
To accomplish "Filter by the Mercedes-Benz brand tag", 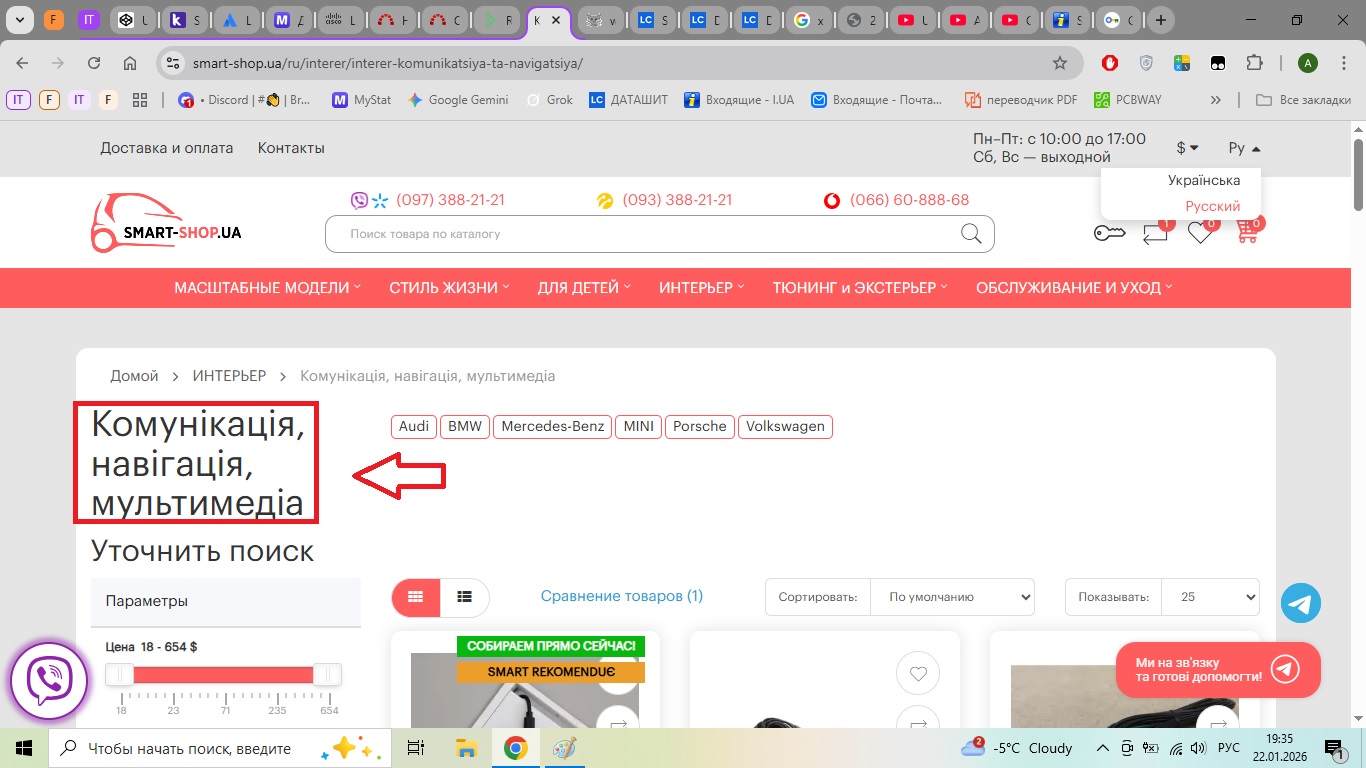I will pos(552,427).
